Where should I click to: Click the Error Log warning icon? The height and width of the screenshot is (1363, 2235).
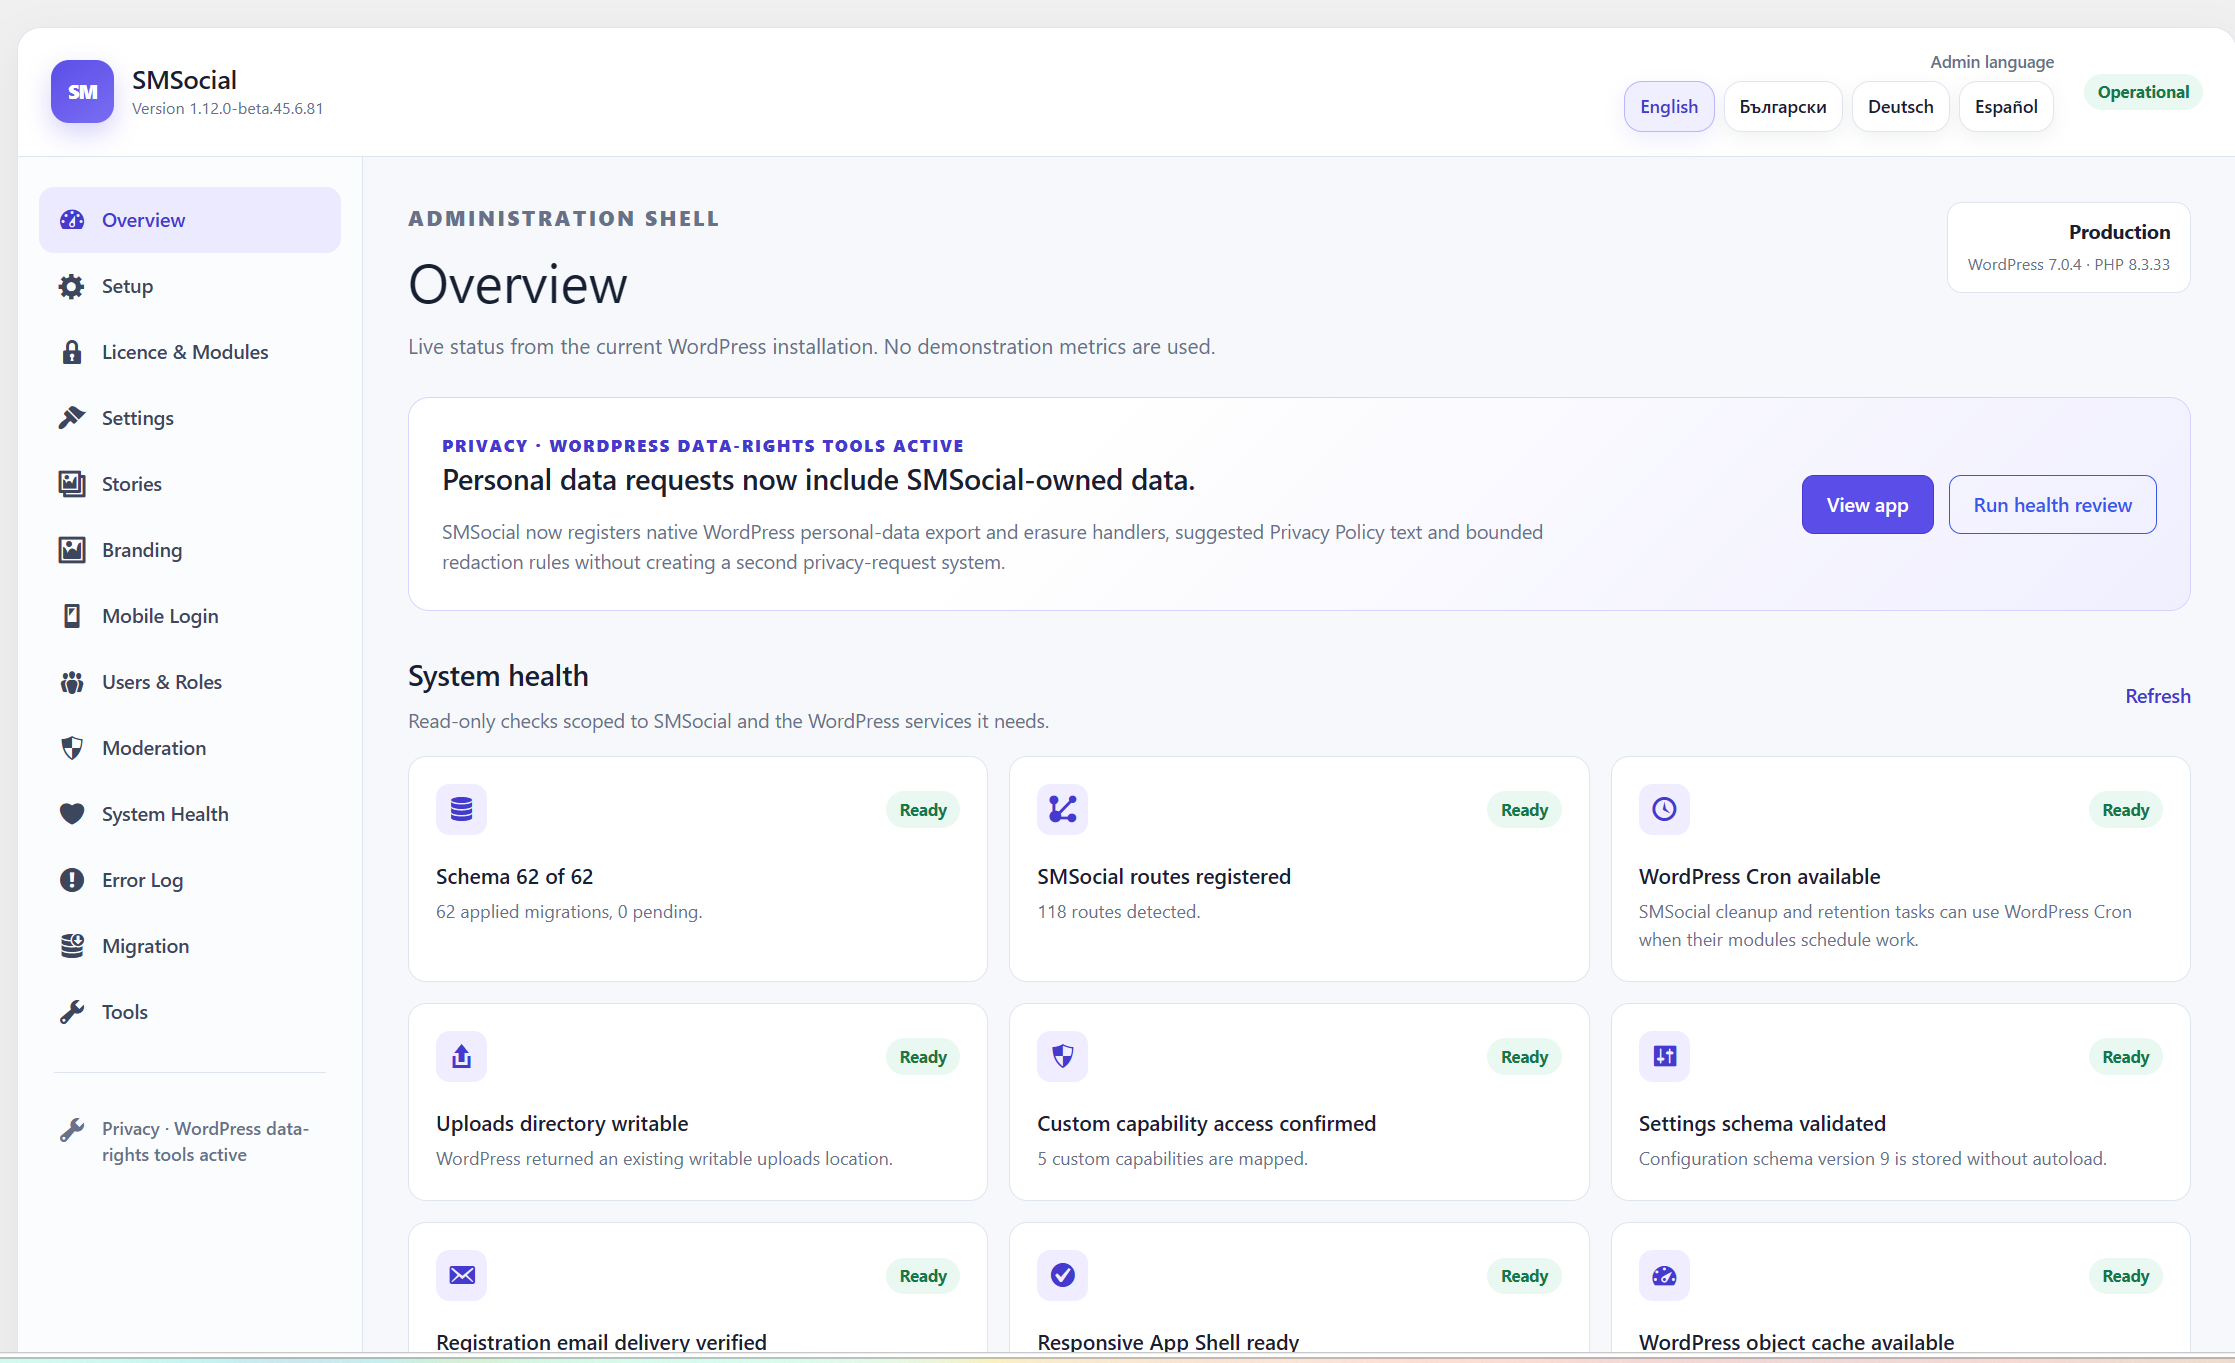click(x=72, y=880)
